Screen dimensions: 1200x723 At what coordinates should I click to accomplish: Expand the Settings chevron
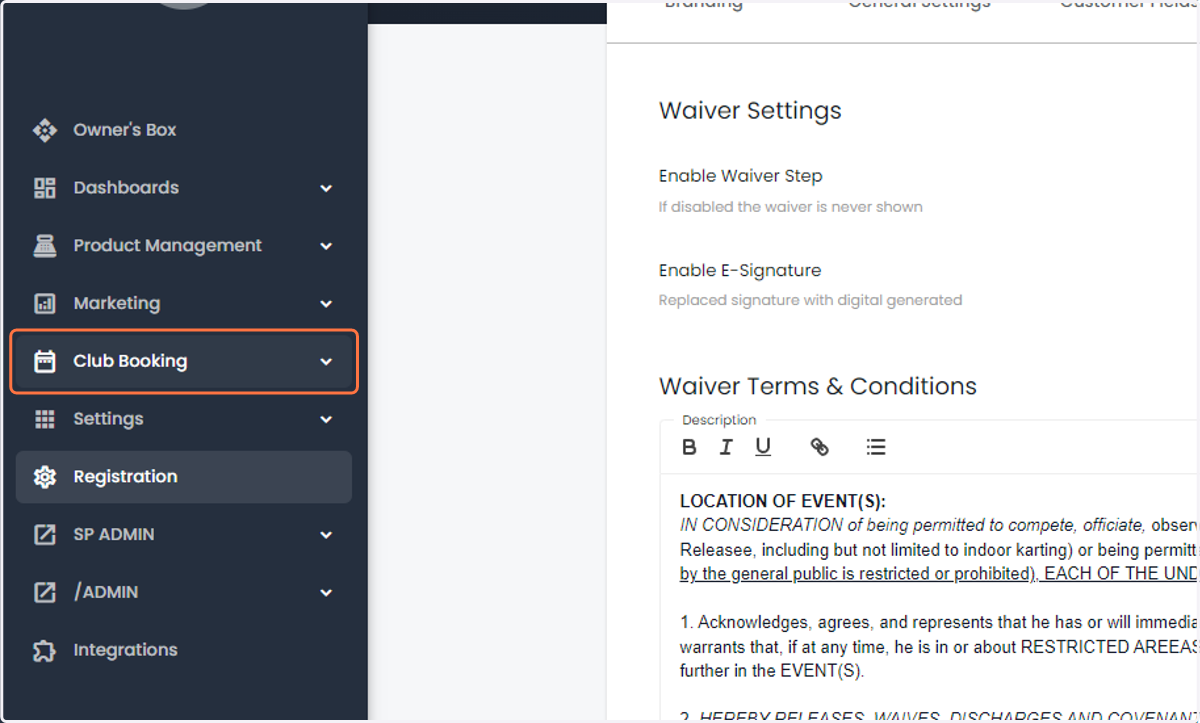click(x=326, y=420)
